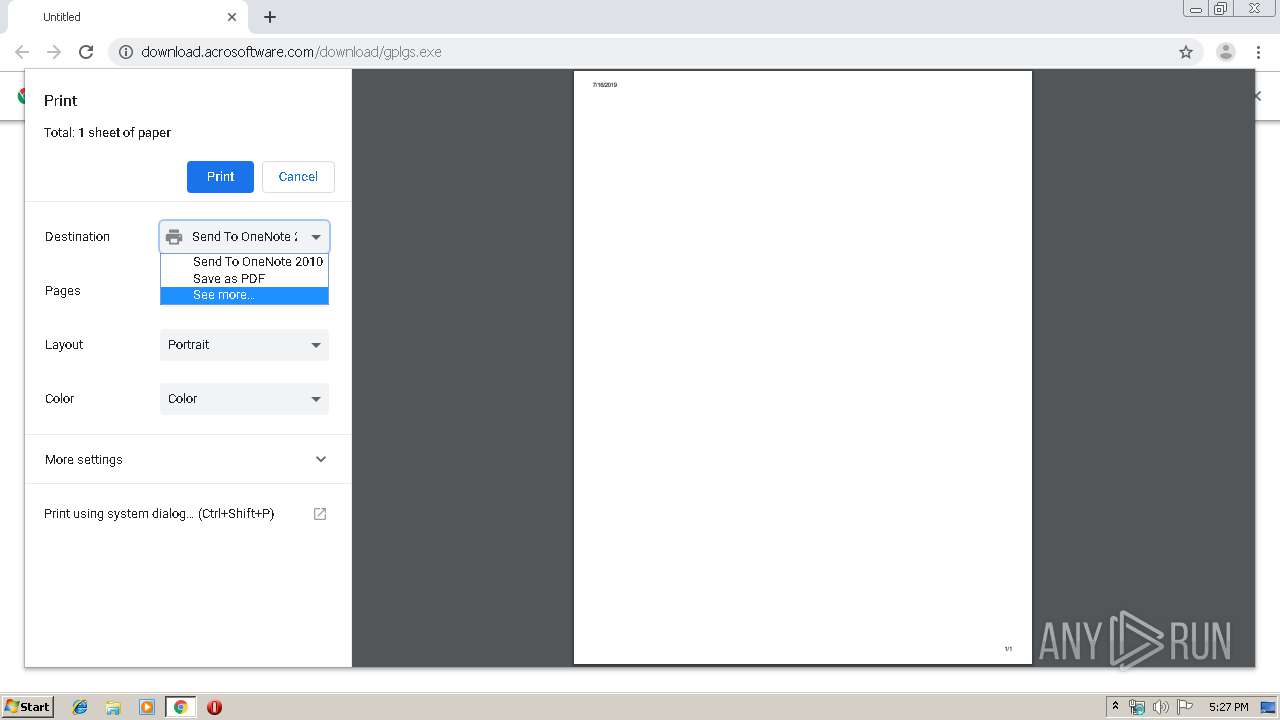Click the red Opera icon in taskbar
This screenshot has height=720, width=1280.
pos(214,707)
